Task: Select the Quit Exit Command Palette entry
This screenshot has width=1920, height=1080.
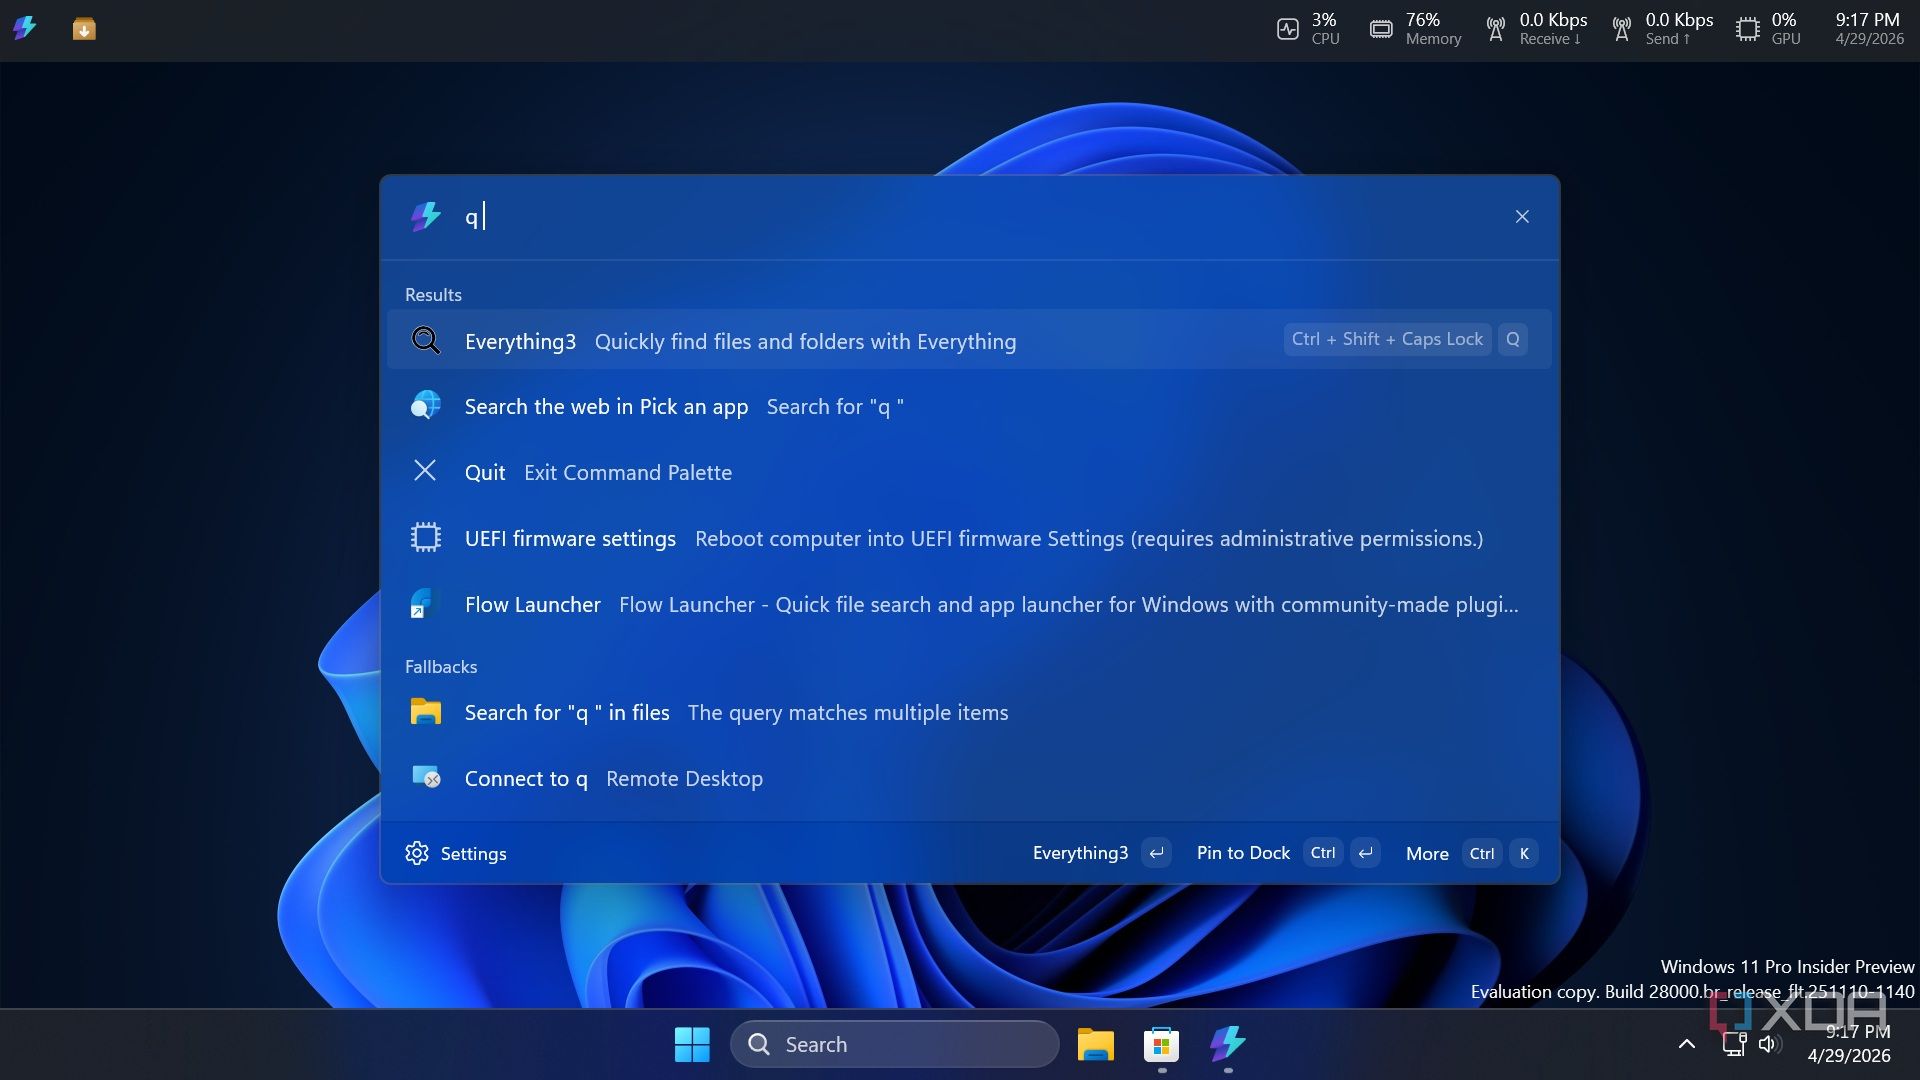Action: pos(969,472)
